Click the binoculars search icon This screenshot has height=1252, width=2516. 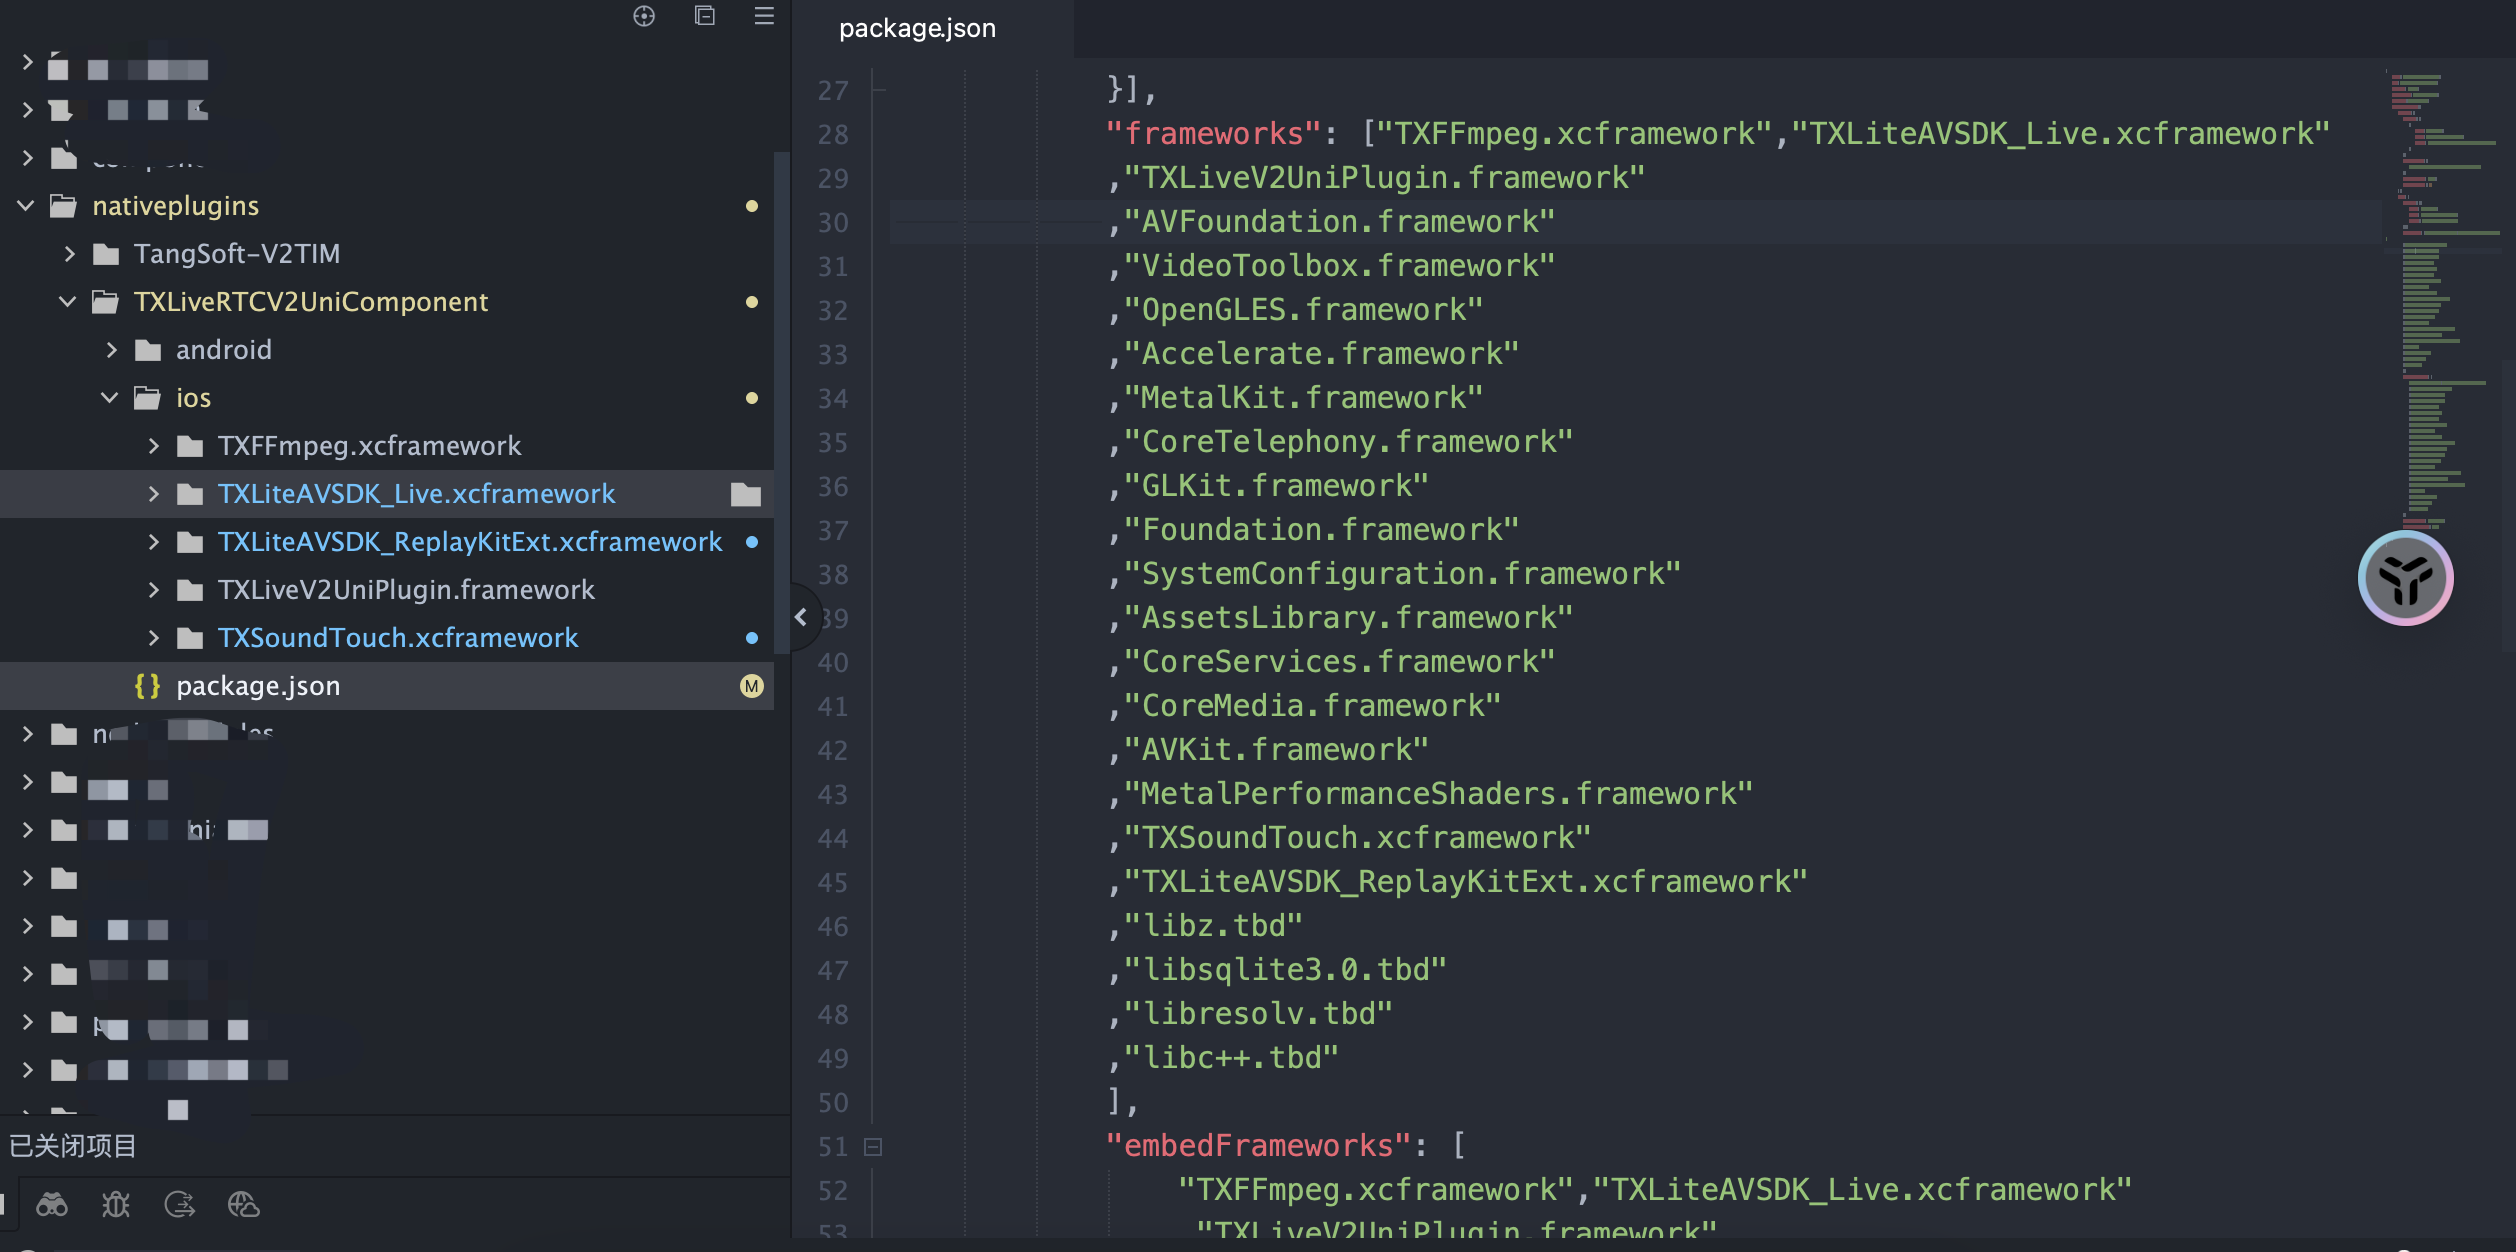coord(52,1205)
